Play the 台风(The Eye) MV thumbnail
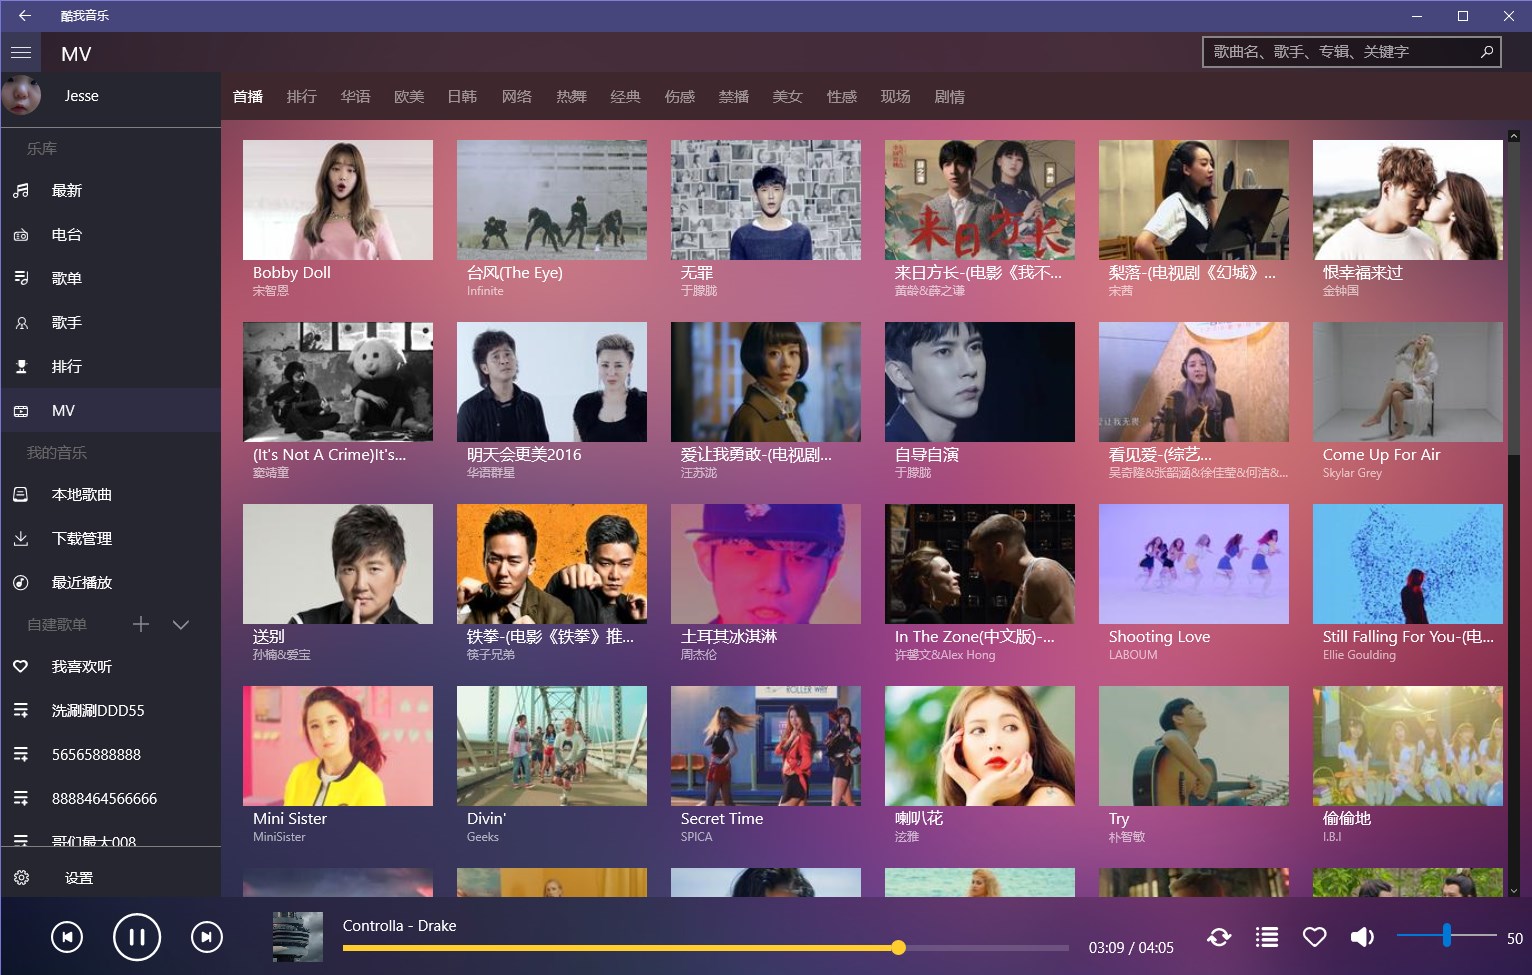 (x=552, y=200)
